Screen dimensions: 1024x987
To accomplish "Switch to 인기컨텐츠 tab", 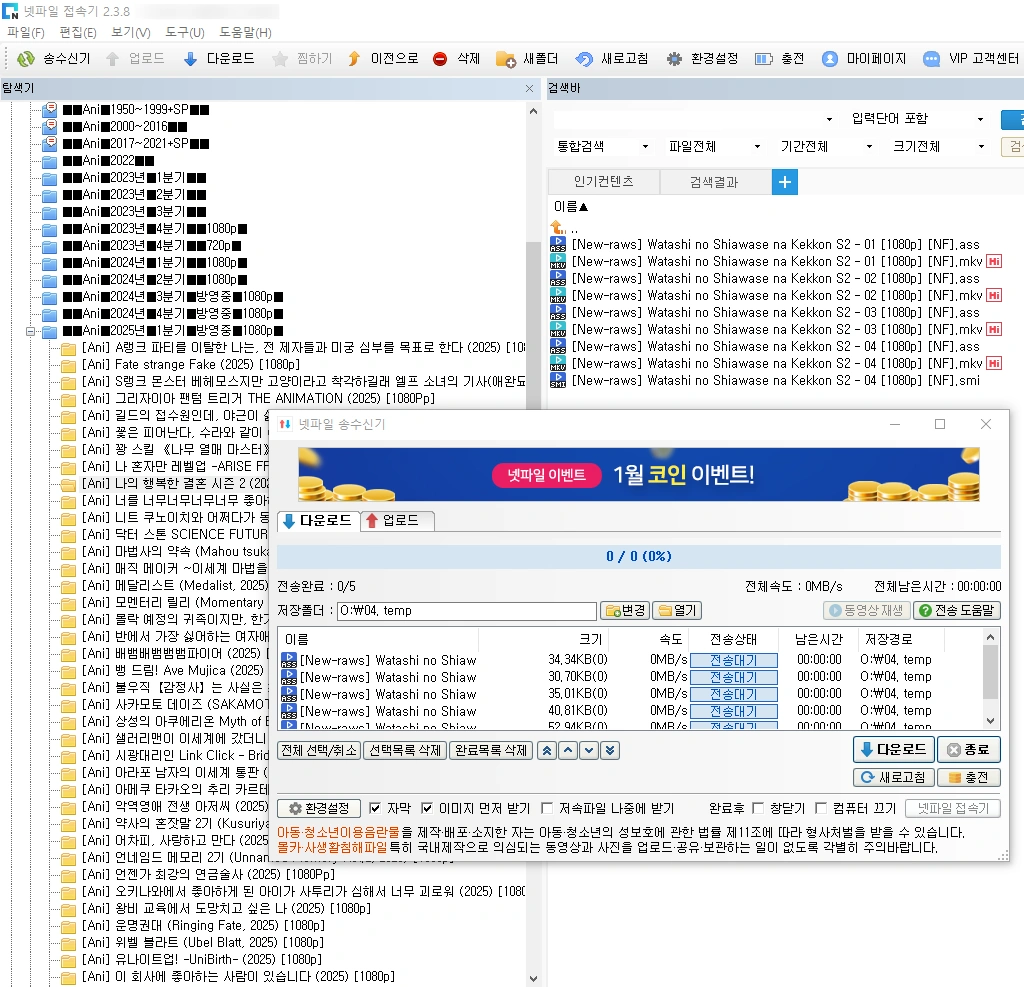I will (603, 182).
